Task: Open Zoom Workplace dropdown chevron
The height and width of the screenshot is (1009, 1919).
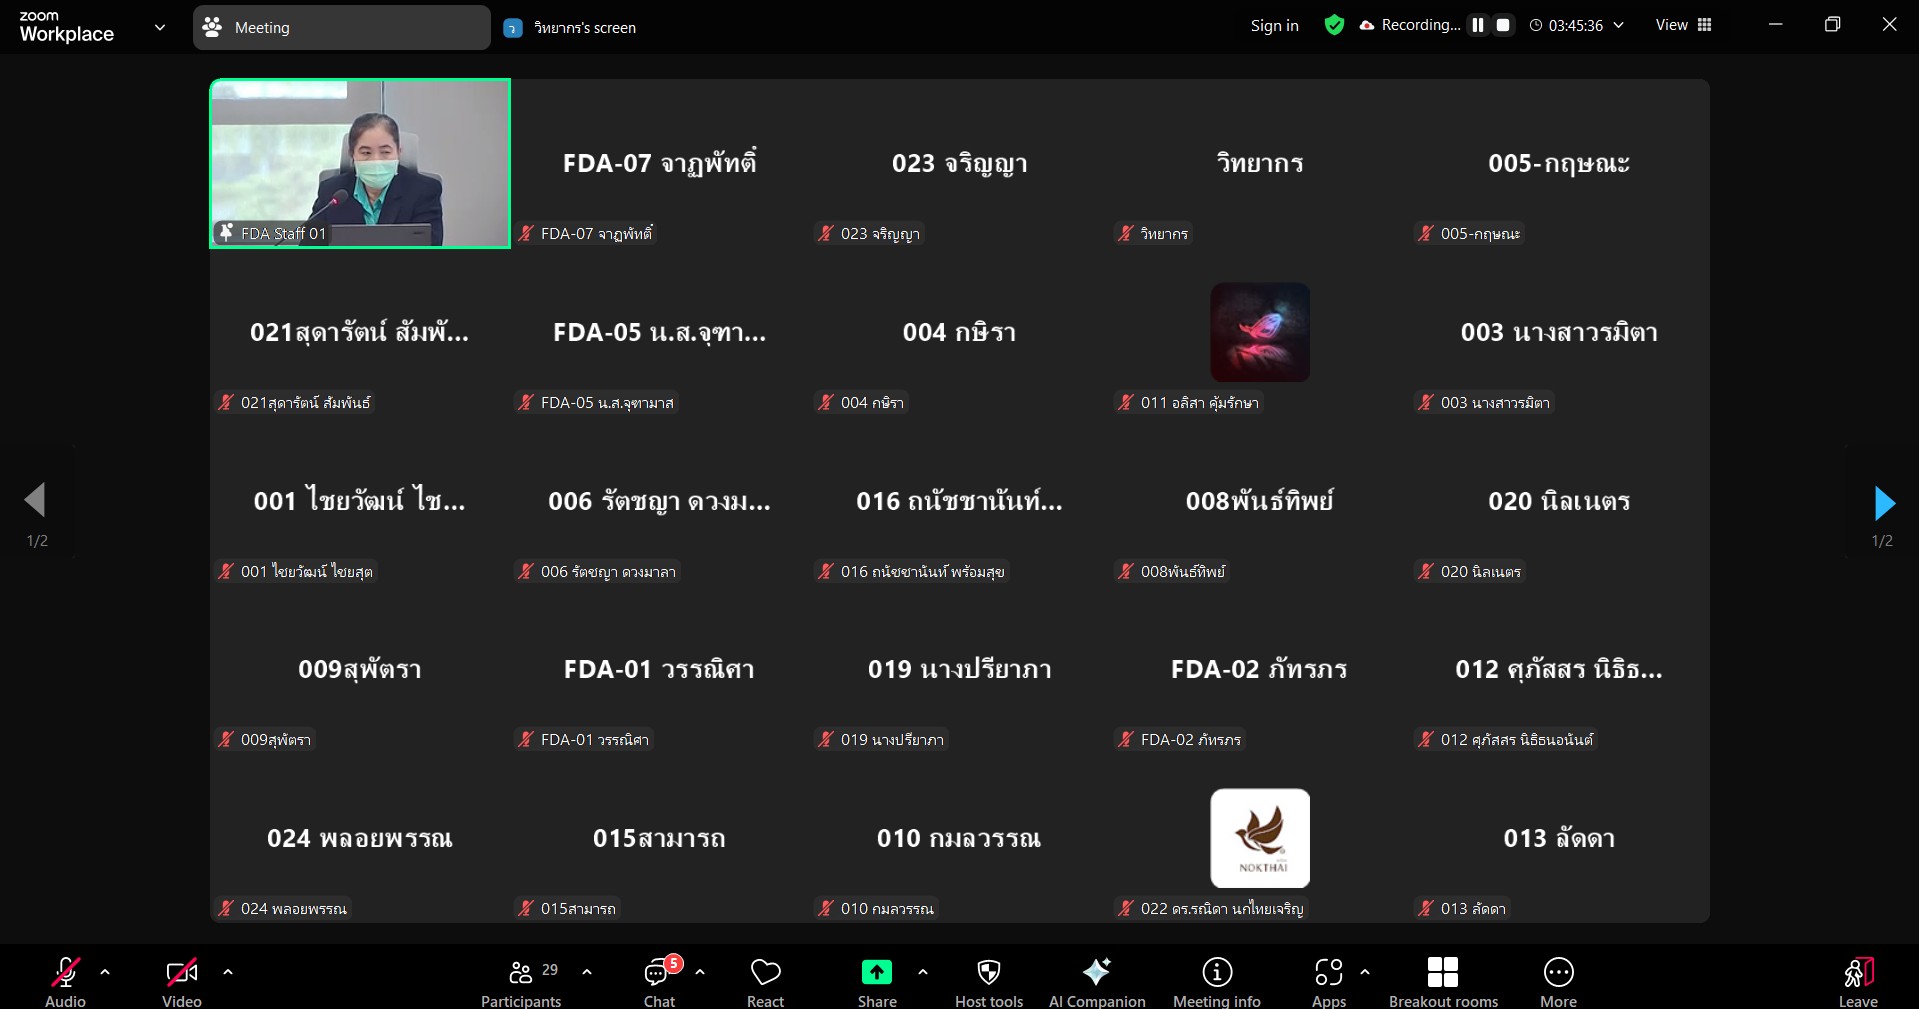Action: [160, 27]
